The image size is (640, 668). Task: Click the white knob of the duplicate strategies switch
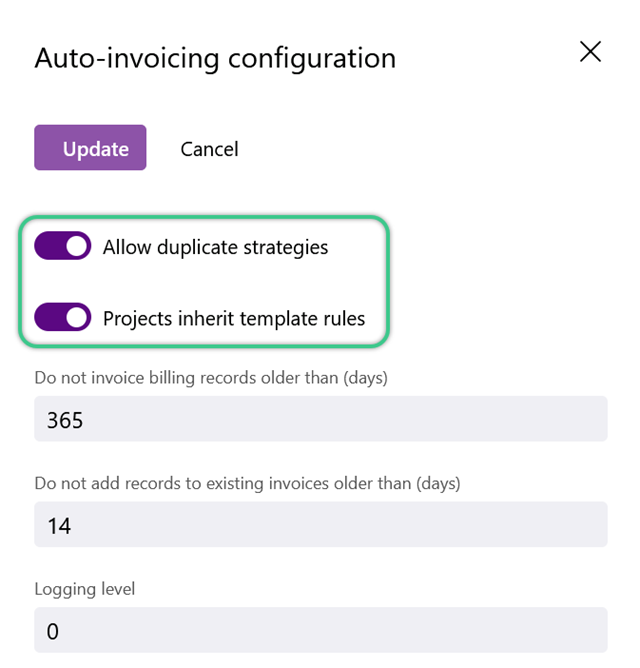pos(77,246)
